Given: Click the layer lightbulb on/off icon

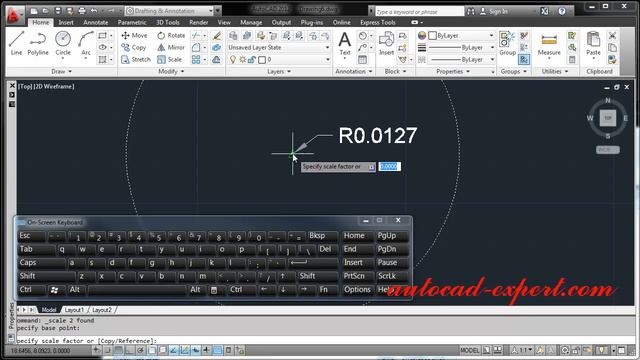Looking at the screenshot, I should point(233,60).
